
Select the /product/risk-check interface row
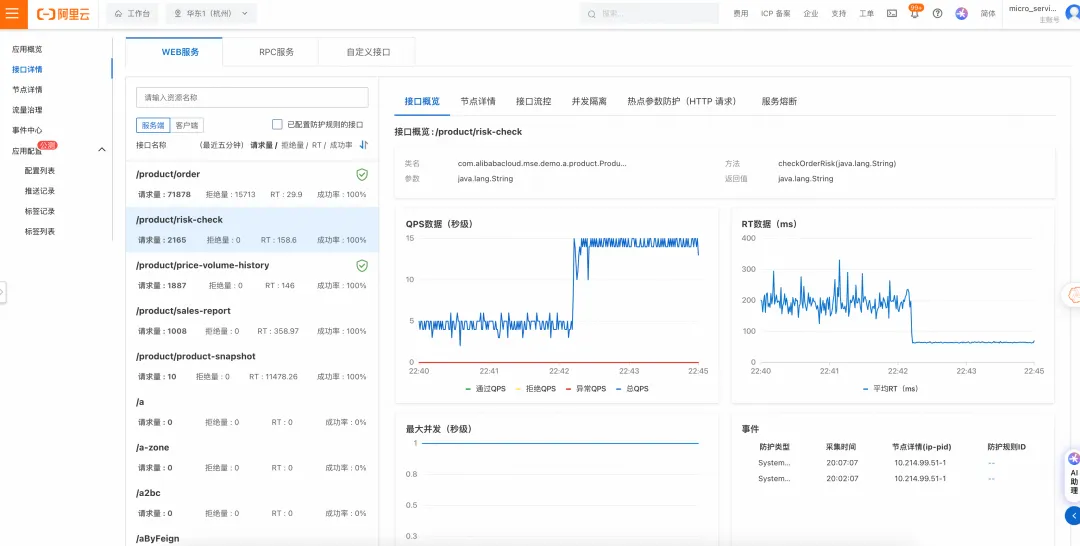coord(252,230)
